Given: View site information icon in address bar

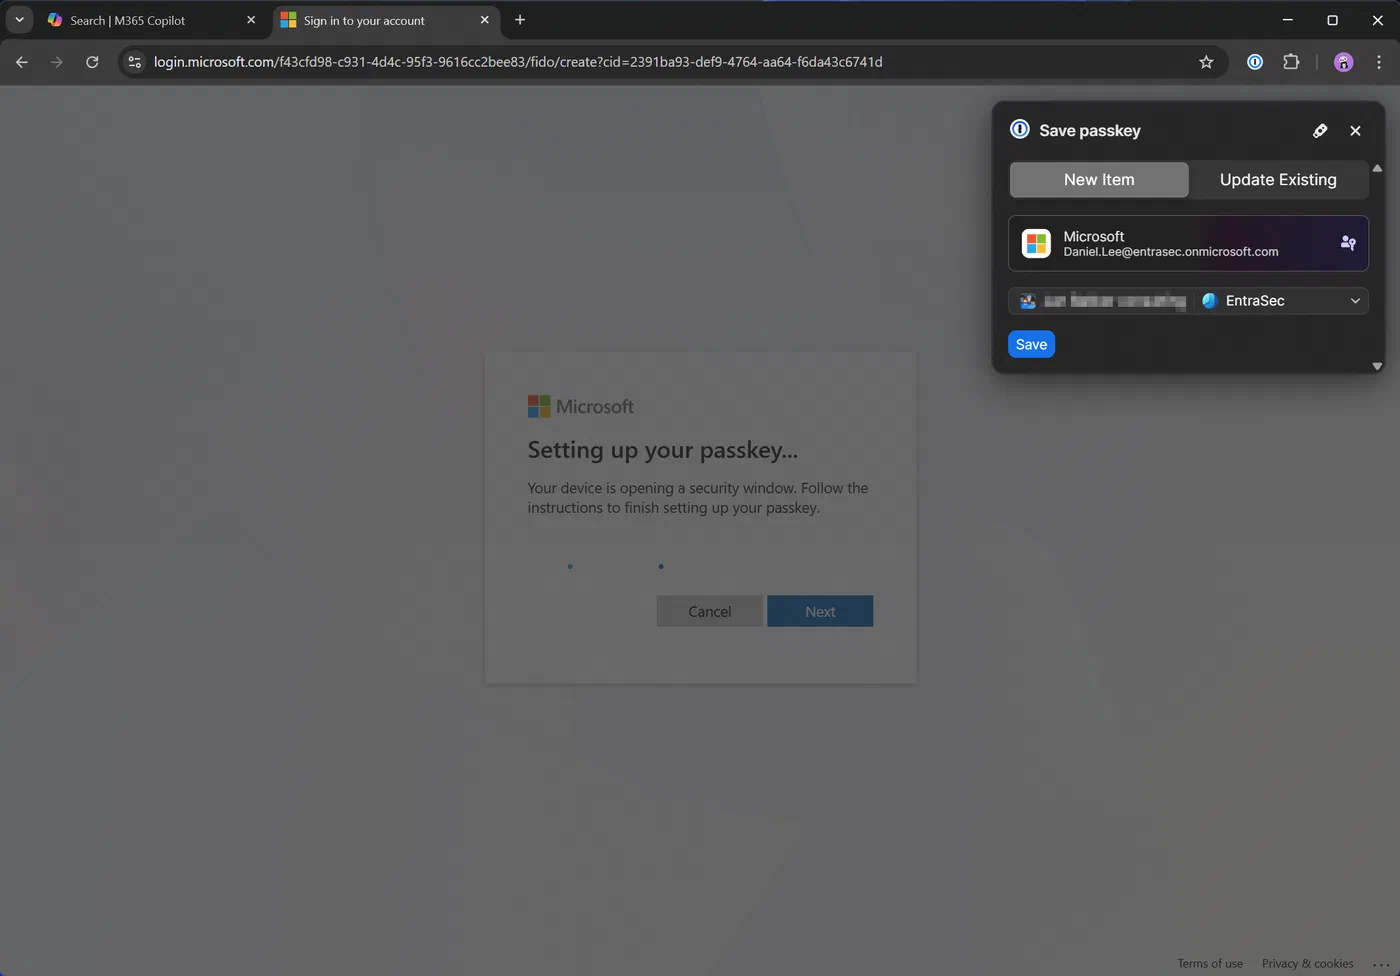Looking at the screenshot, I should pos(135,62).
